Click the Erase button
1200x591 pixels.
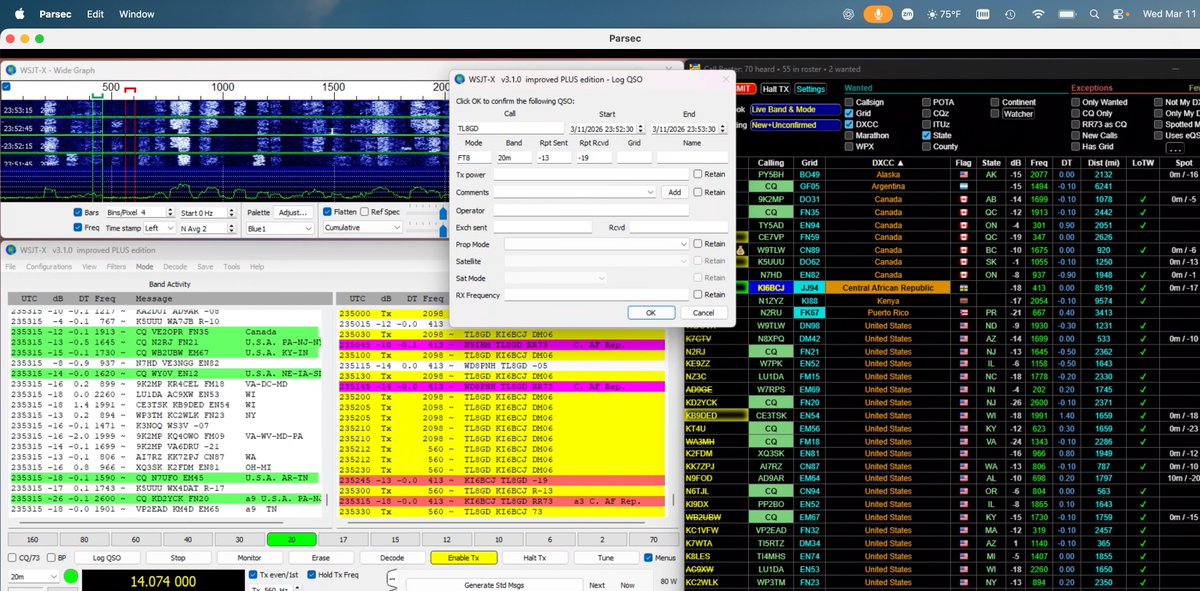(320, 558)
